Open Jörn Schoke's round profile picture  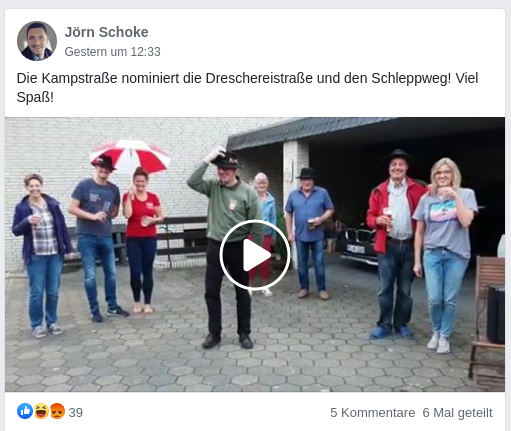point(37,41)
